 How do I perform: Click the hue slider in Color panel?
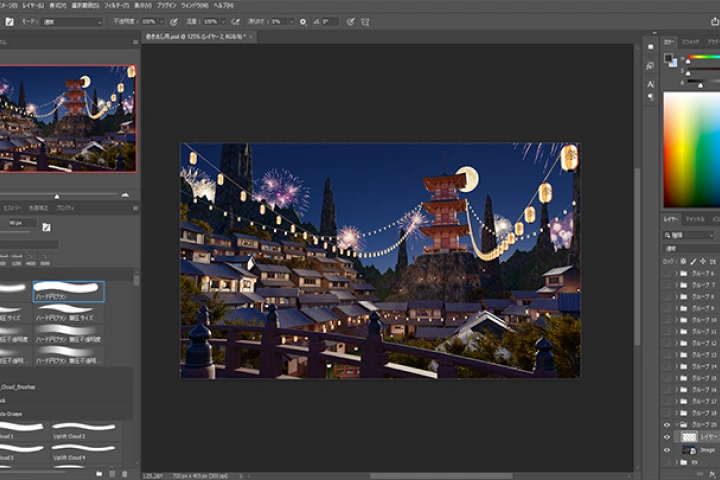(x=703, y=57)
